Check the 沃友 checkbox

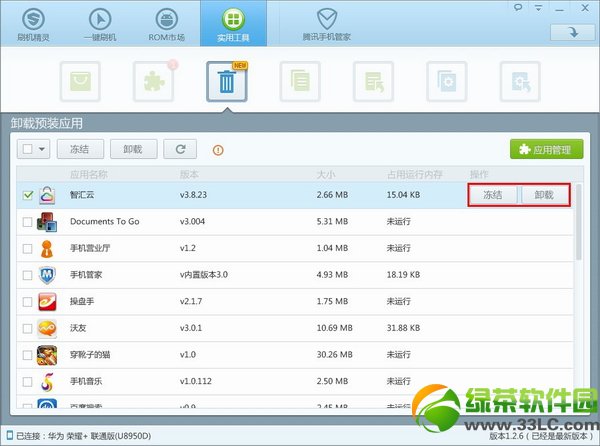[x=28, y=328]
